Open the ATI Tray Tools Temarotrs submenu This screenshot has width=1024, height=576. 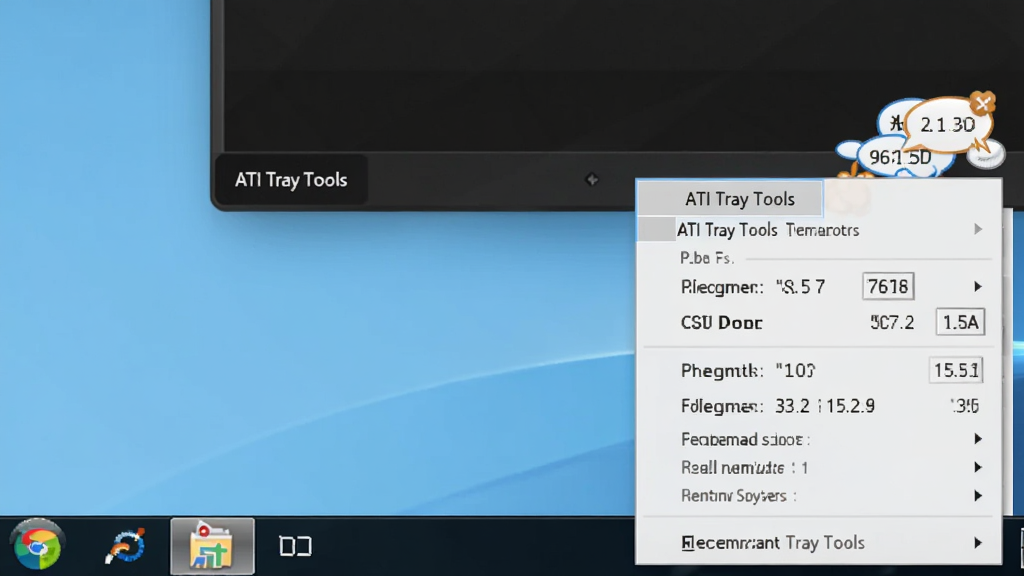click(x=819, y=230)
